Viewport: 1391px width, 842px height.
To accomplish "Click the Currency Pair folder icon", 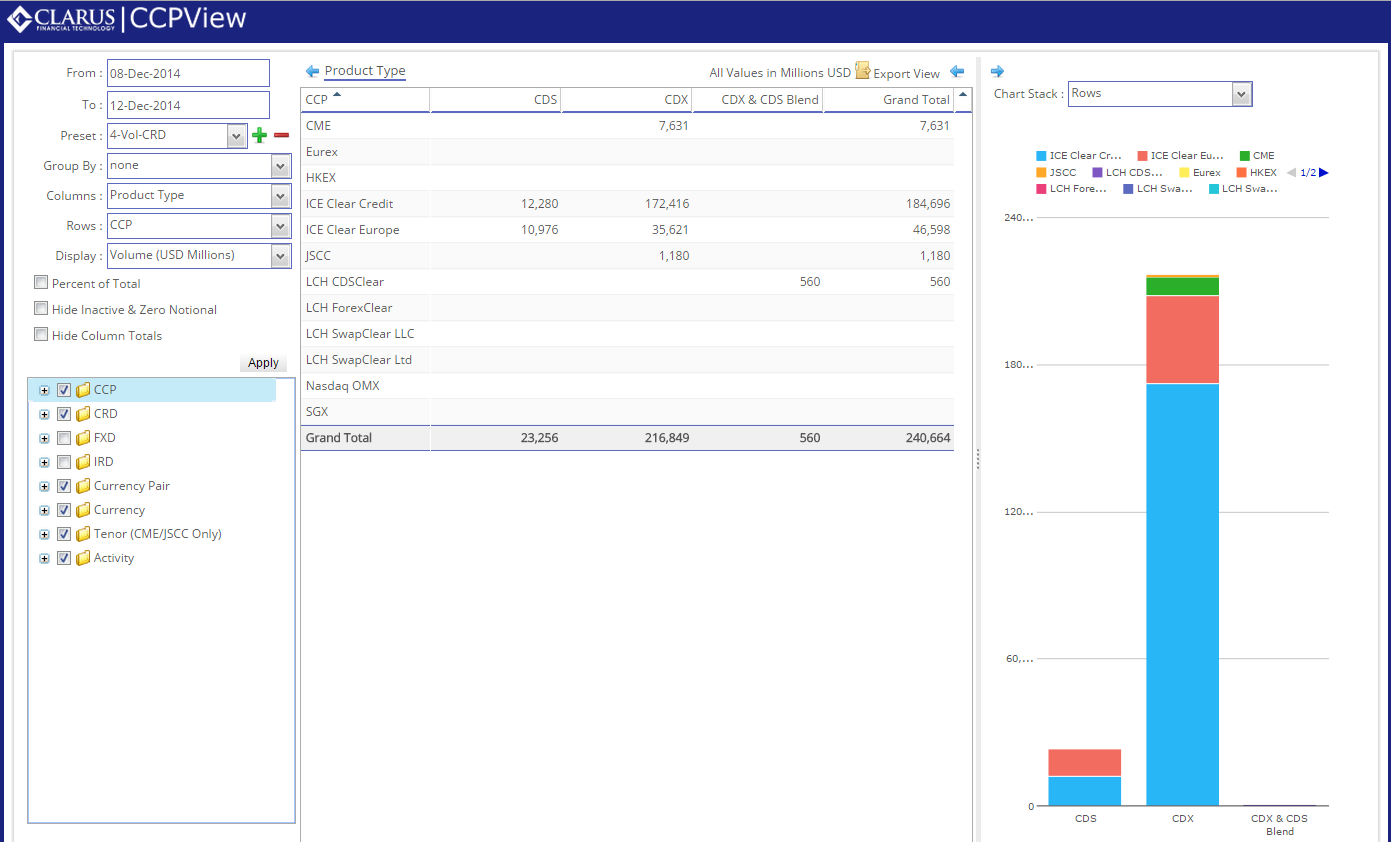I will [x=83, y=486].
